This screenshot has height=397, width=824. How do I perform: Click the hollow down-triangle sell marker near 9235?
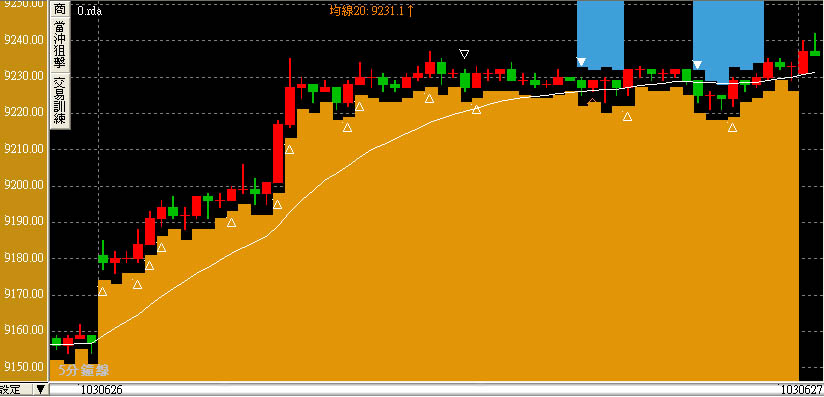point(464,54)
